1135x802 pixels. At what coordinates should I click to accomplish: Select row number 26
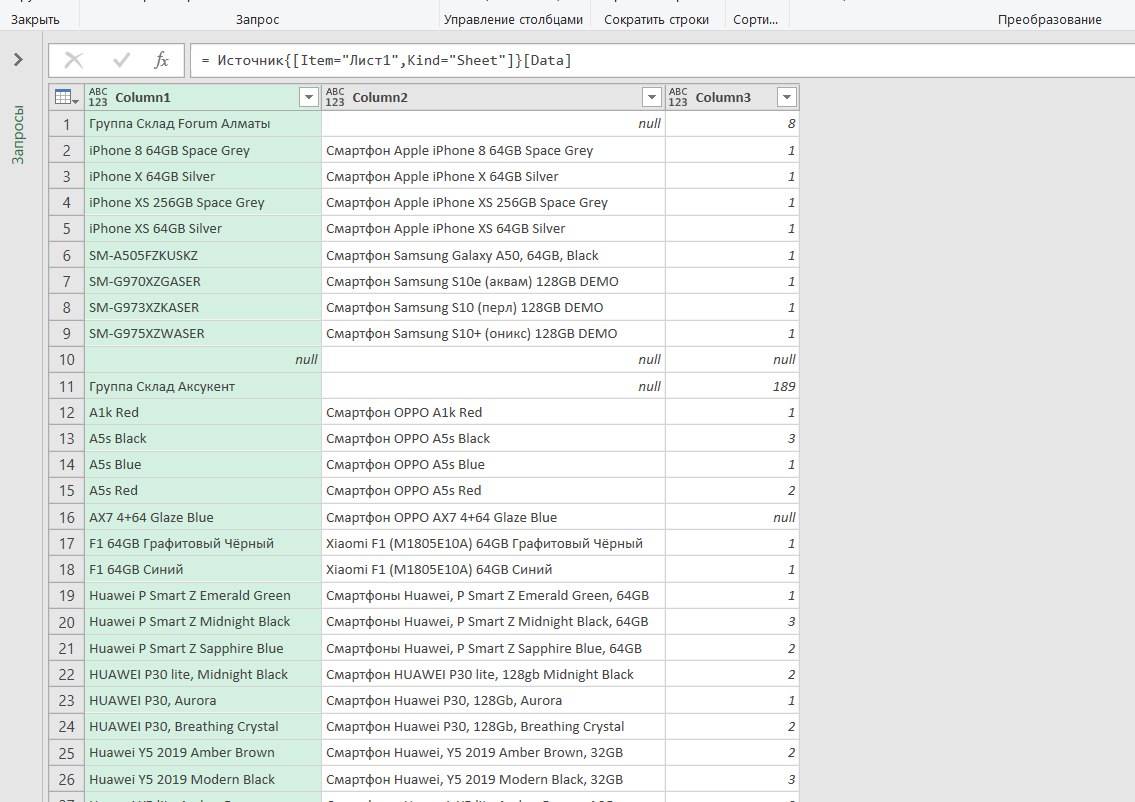pos(67,780)
